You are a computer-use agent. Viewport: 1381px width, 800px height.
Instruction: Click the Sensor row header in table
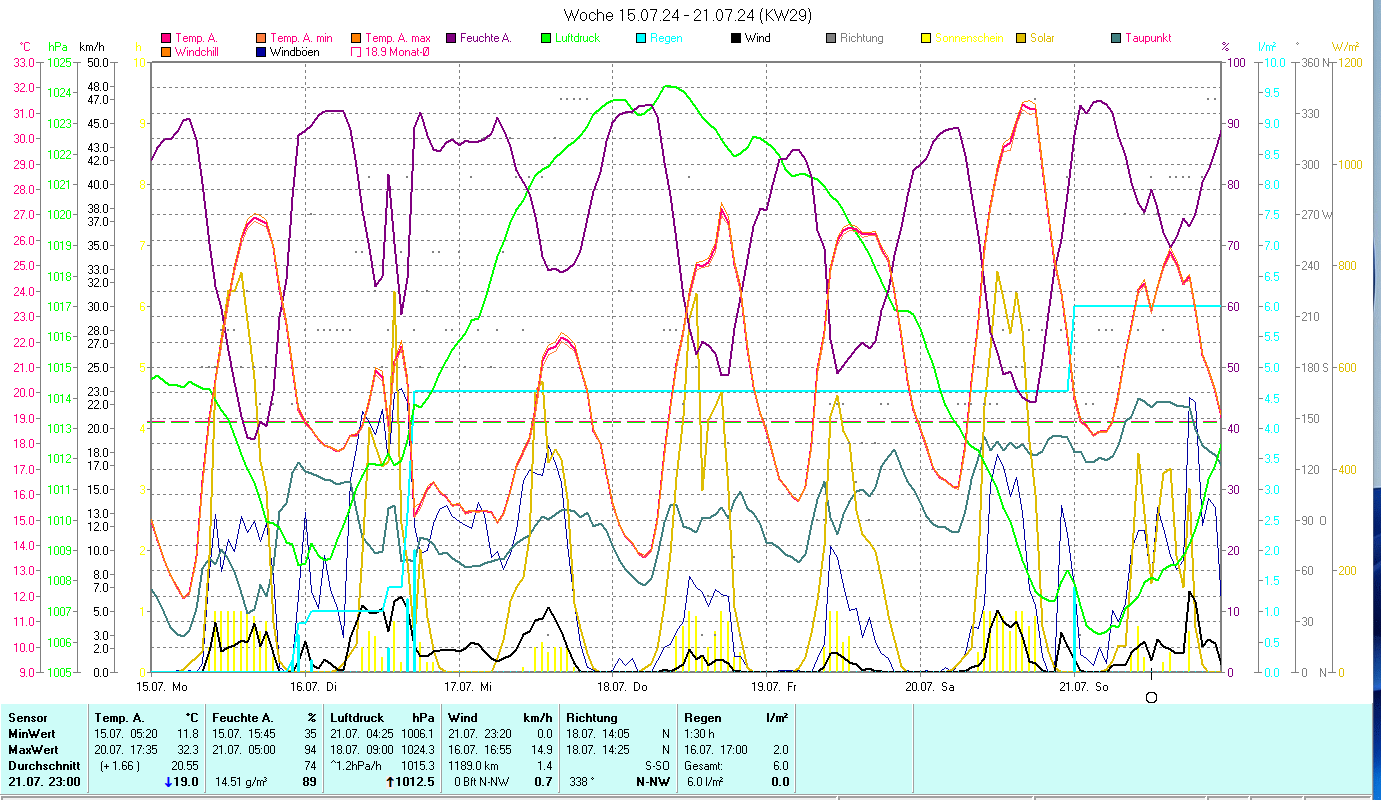pos(27,718)
